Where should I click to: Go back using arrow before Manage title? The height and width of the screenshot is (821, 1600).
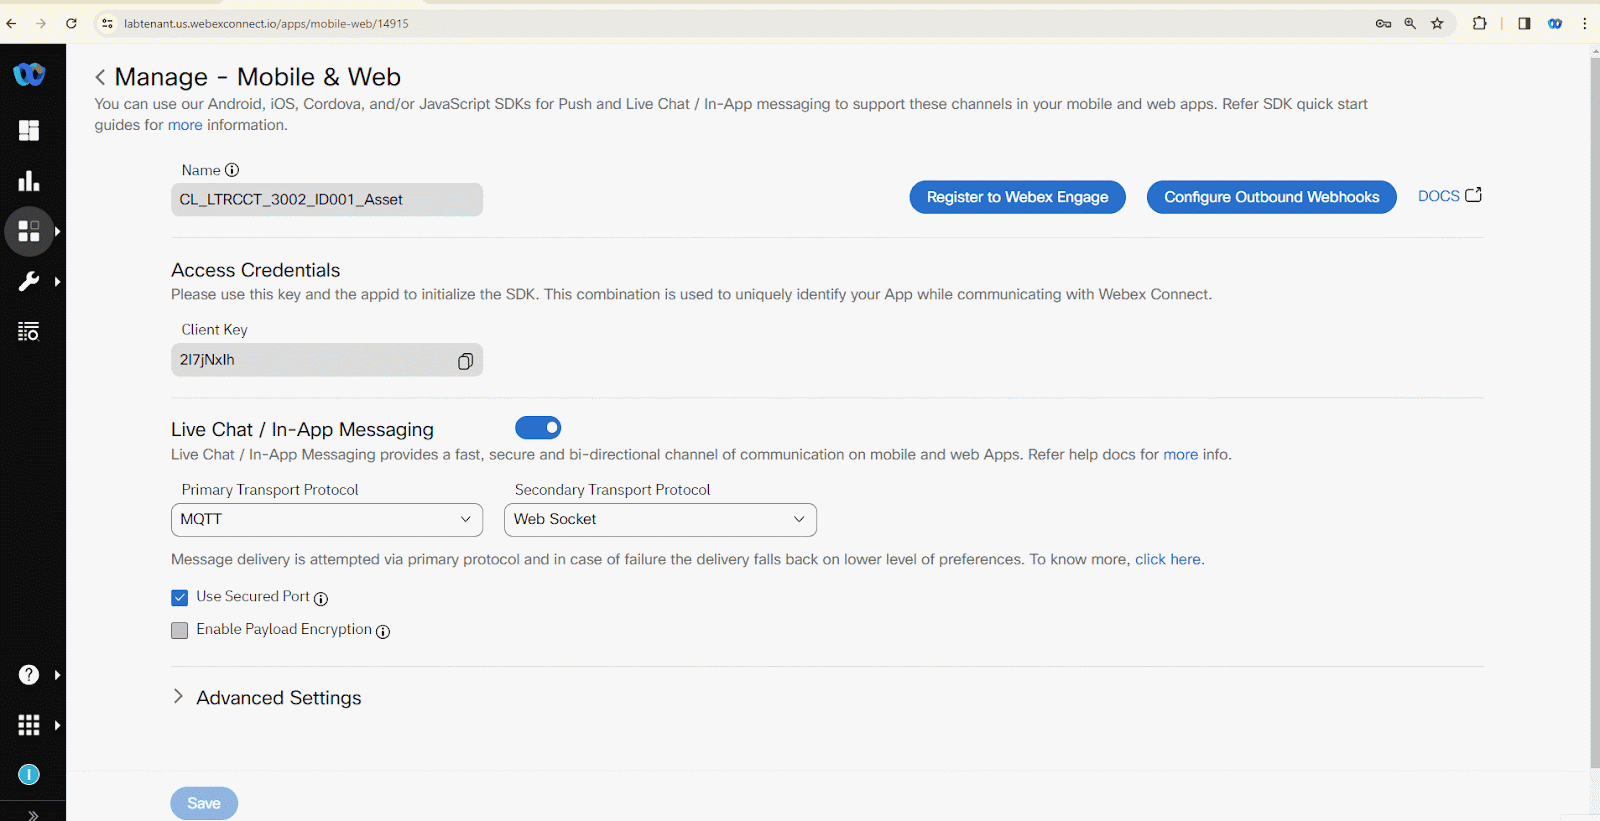(x=100, y=78)
